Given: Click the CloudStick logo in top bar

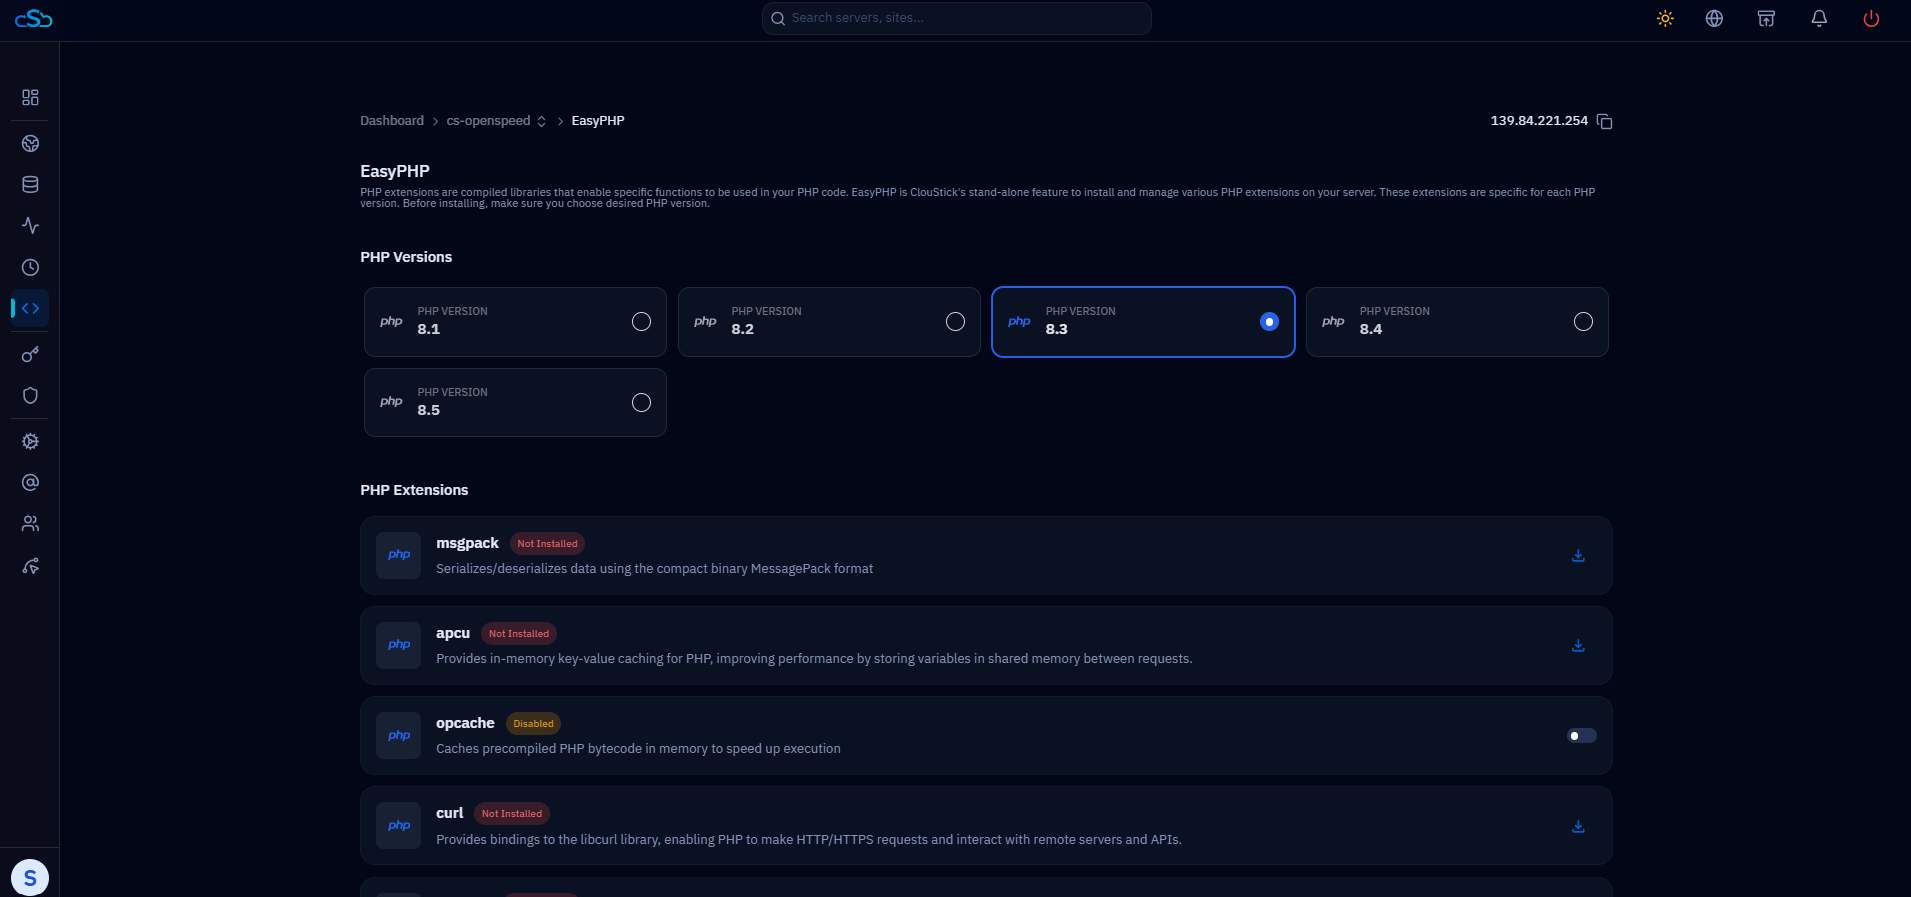Looking at the screenshot, I should point(33,18).
